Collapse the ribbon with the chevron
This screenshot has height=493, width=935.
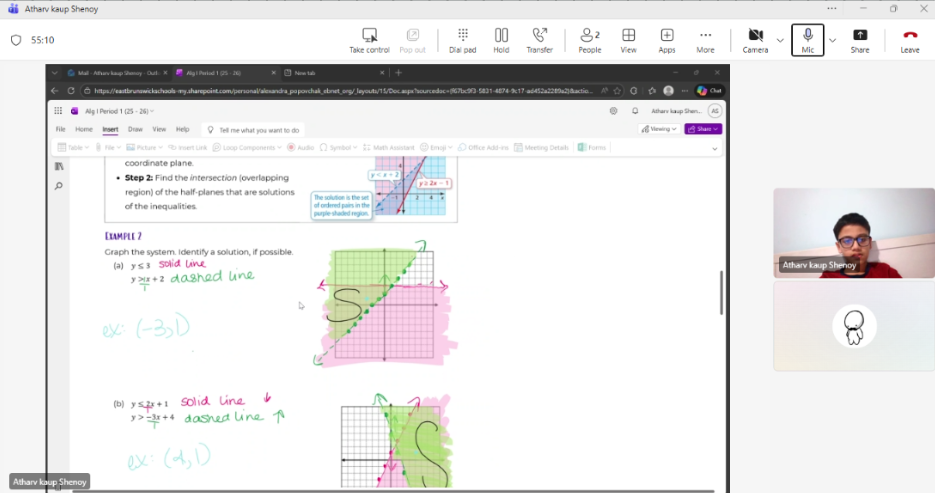[714, 148]
